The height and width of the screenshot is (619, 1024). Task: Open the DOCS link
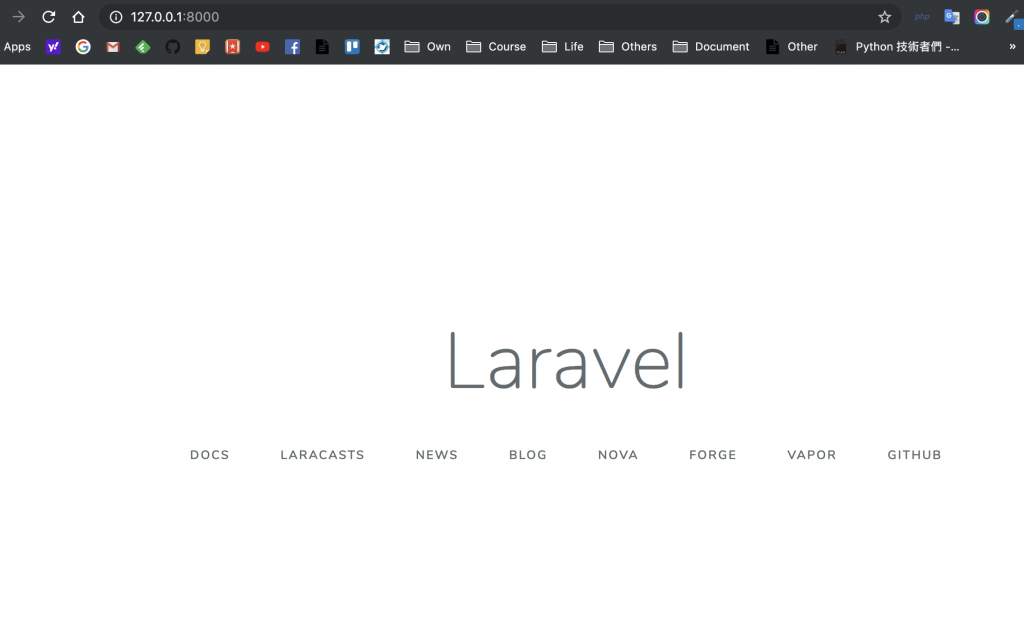click(x=210, y=454)
